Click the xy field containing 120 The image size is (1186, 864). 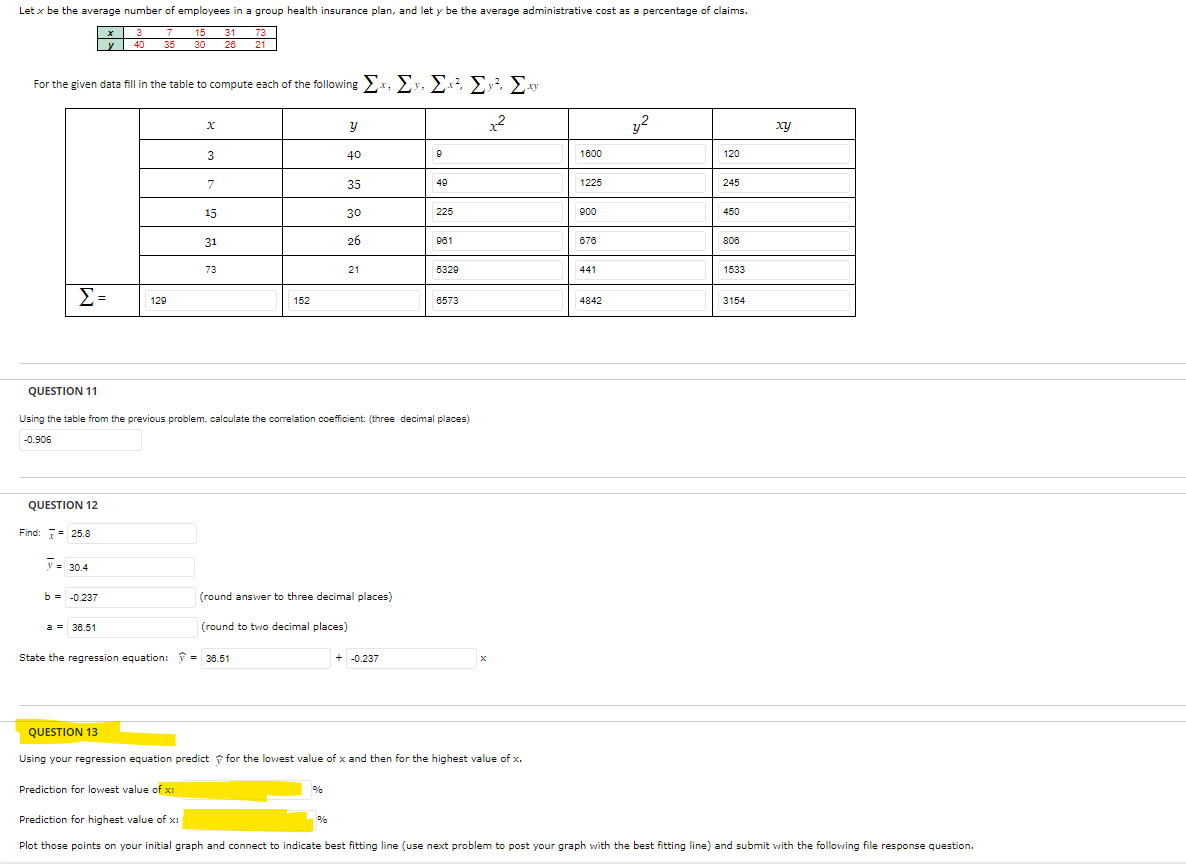coord(782,153)
